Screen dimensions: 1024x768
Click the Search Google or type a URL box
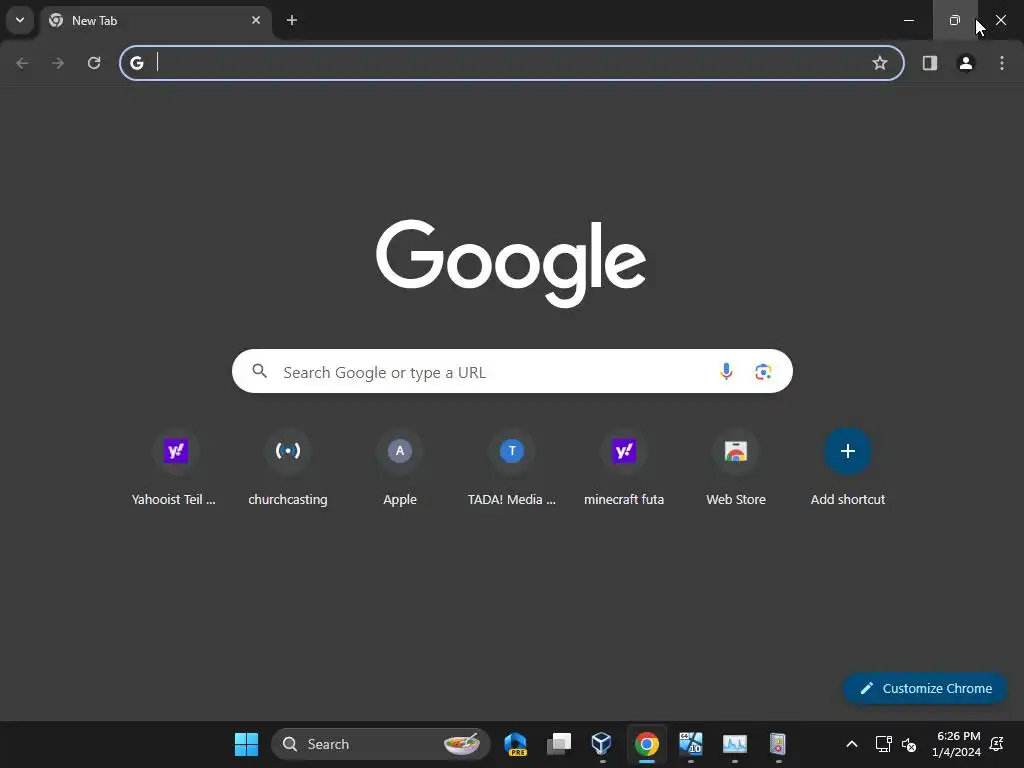click(512, 371)
